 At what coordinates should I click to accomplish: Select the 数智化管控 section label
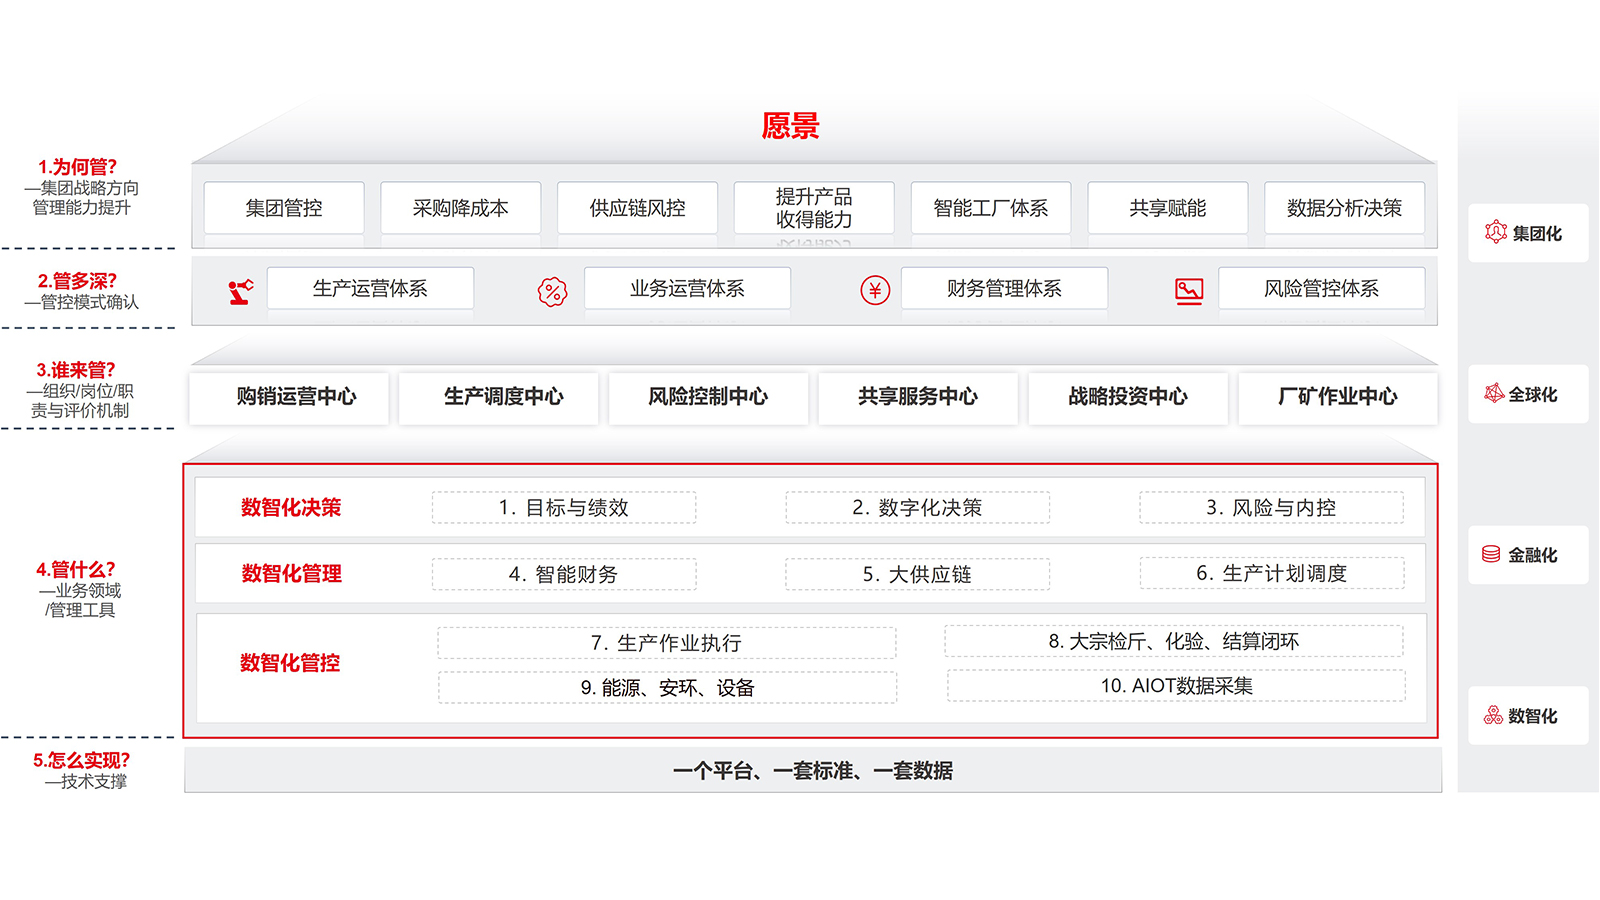tap(289, 662)
